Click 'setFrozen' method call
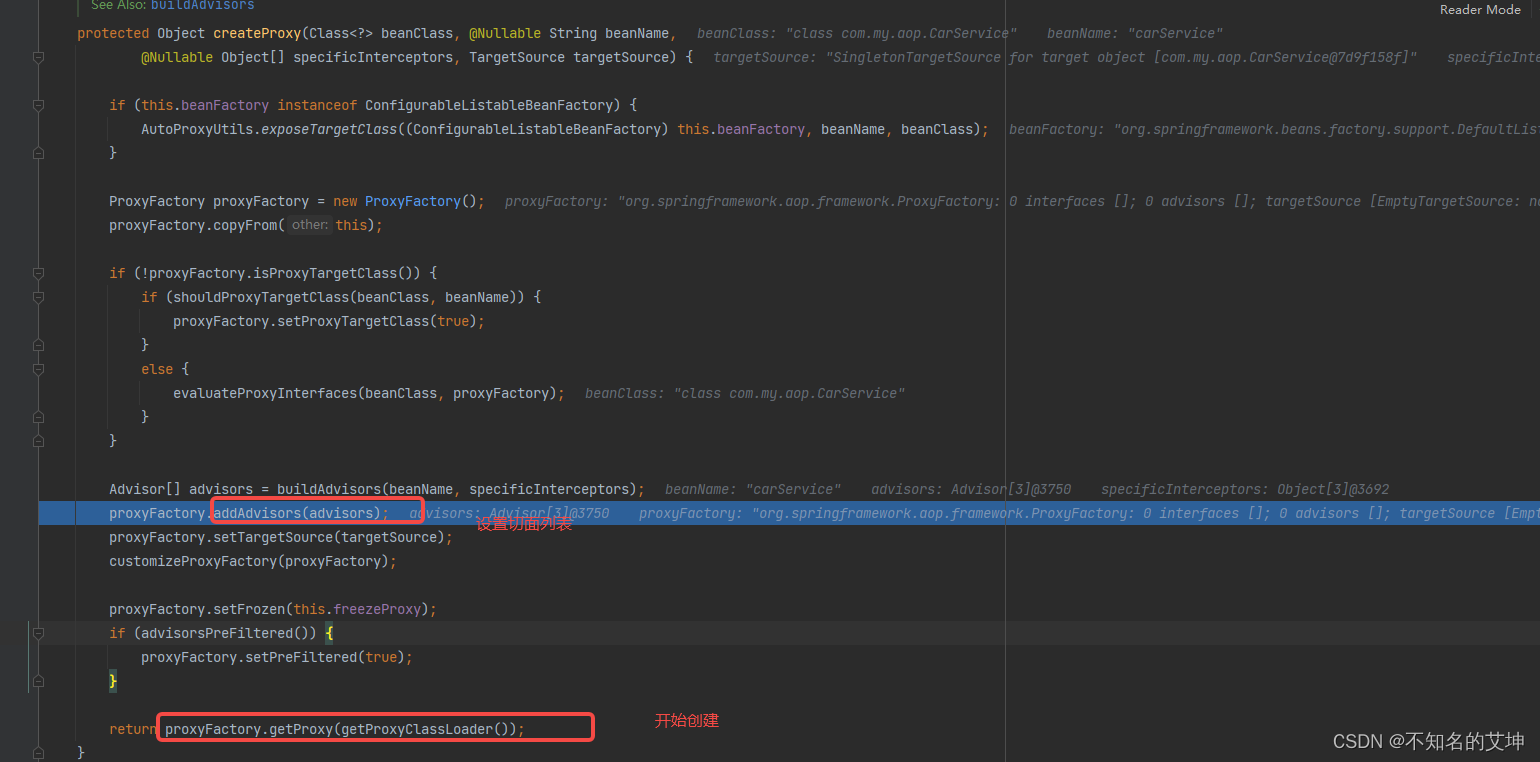Screen dimensions: 1540x762 coord(249,609)
